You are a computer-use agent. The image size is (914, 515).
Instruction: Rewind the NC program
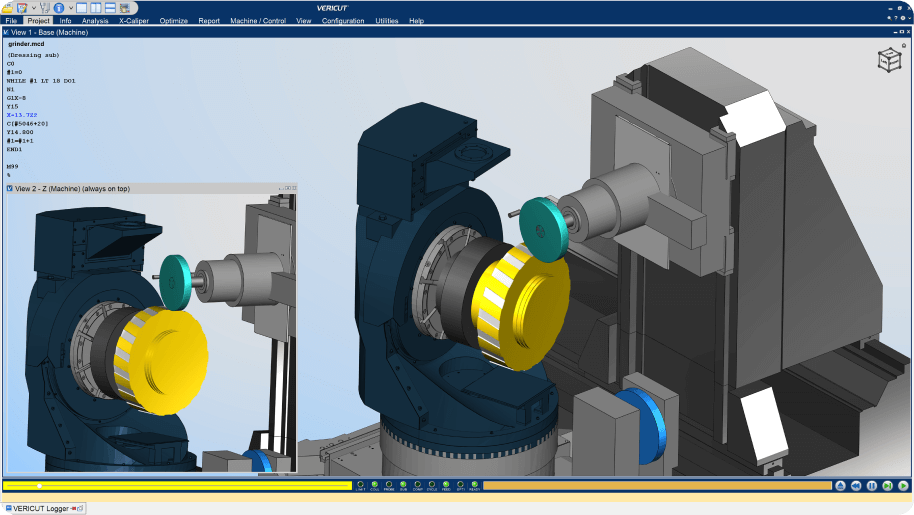pyautogui.click(x=856, y=486)
